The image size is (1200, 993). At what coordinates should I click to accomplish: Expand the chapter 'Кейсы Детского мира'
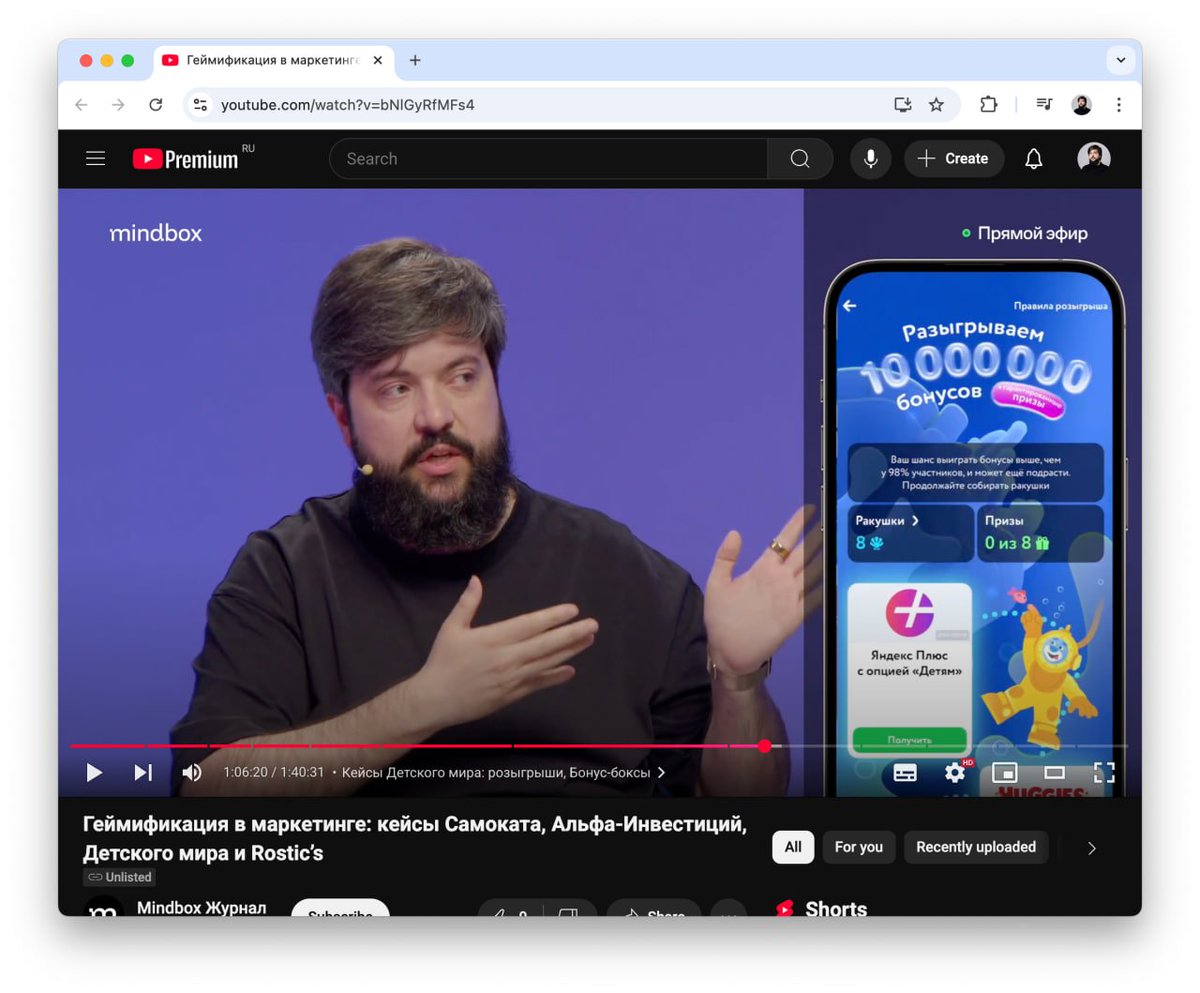tap(503, 772)
